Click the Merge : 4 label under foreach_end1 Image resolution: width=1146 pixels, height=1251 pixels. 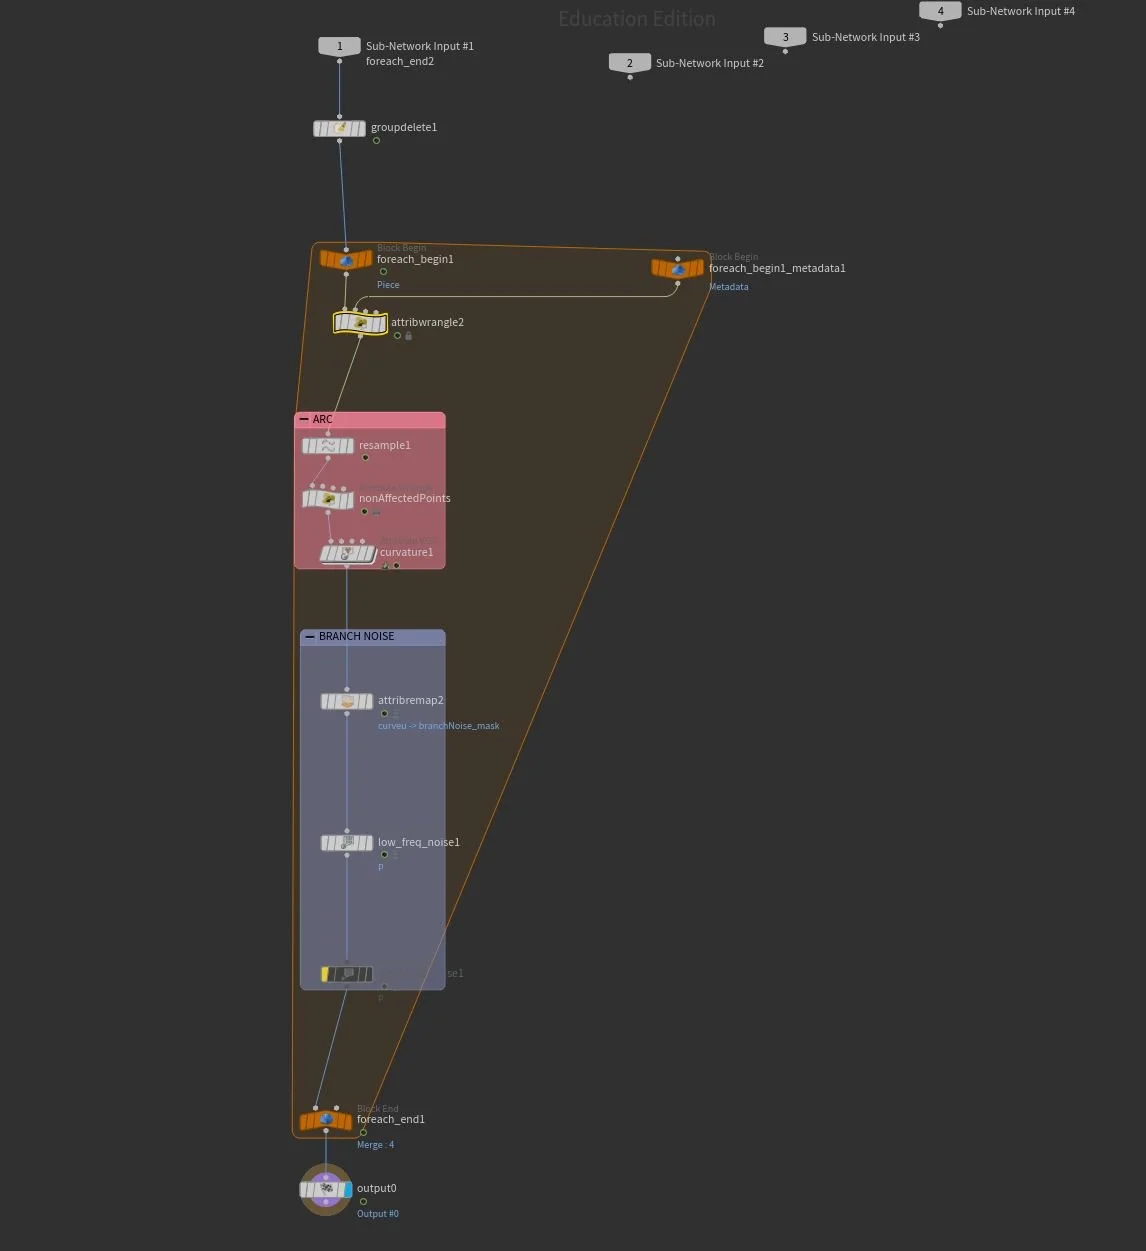pos(375,1144)
